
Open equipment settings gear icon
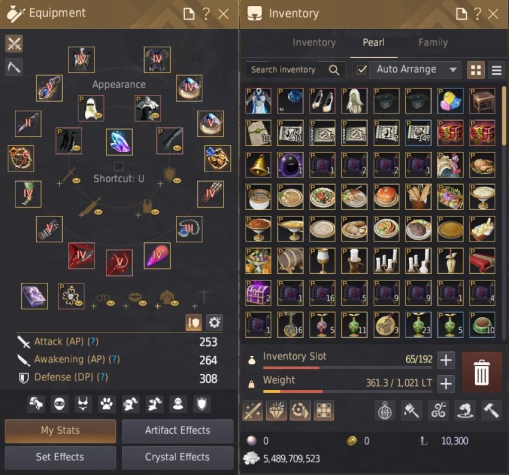click(x=214, y=322)
